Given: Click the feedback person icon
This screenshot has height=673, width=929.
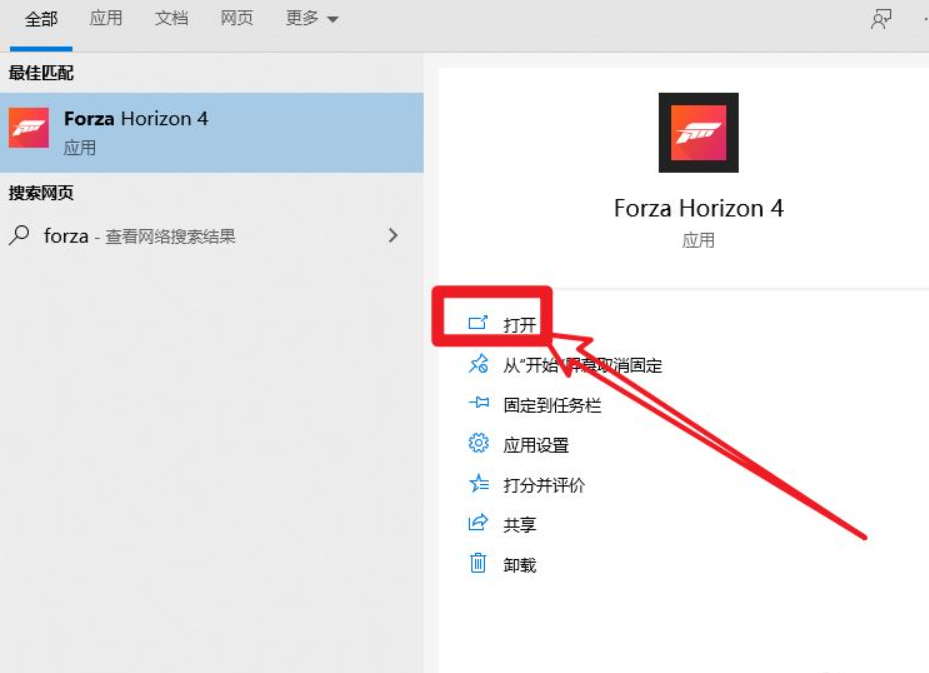Looking at the screenshot, I should click(881, 20).
